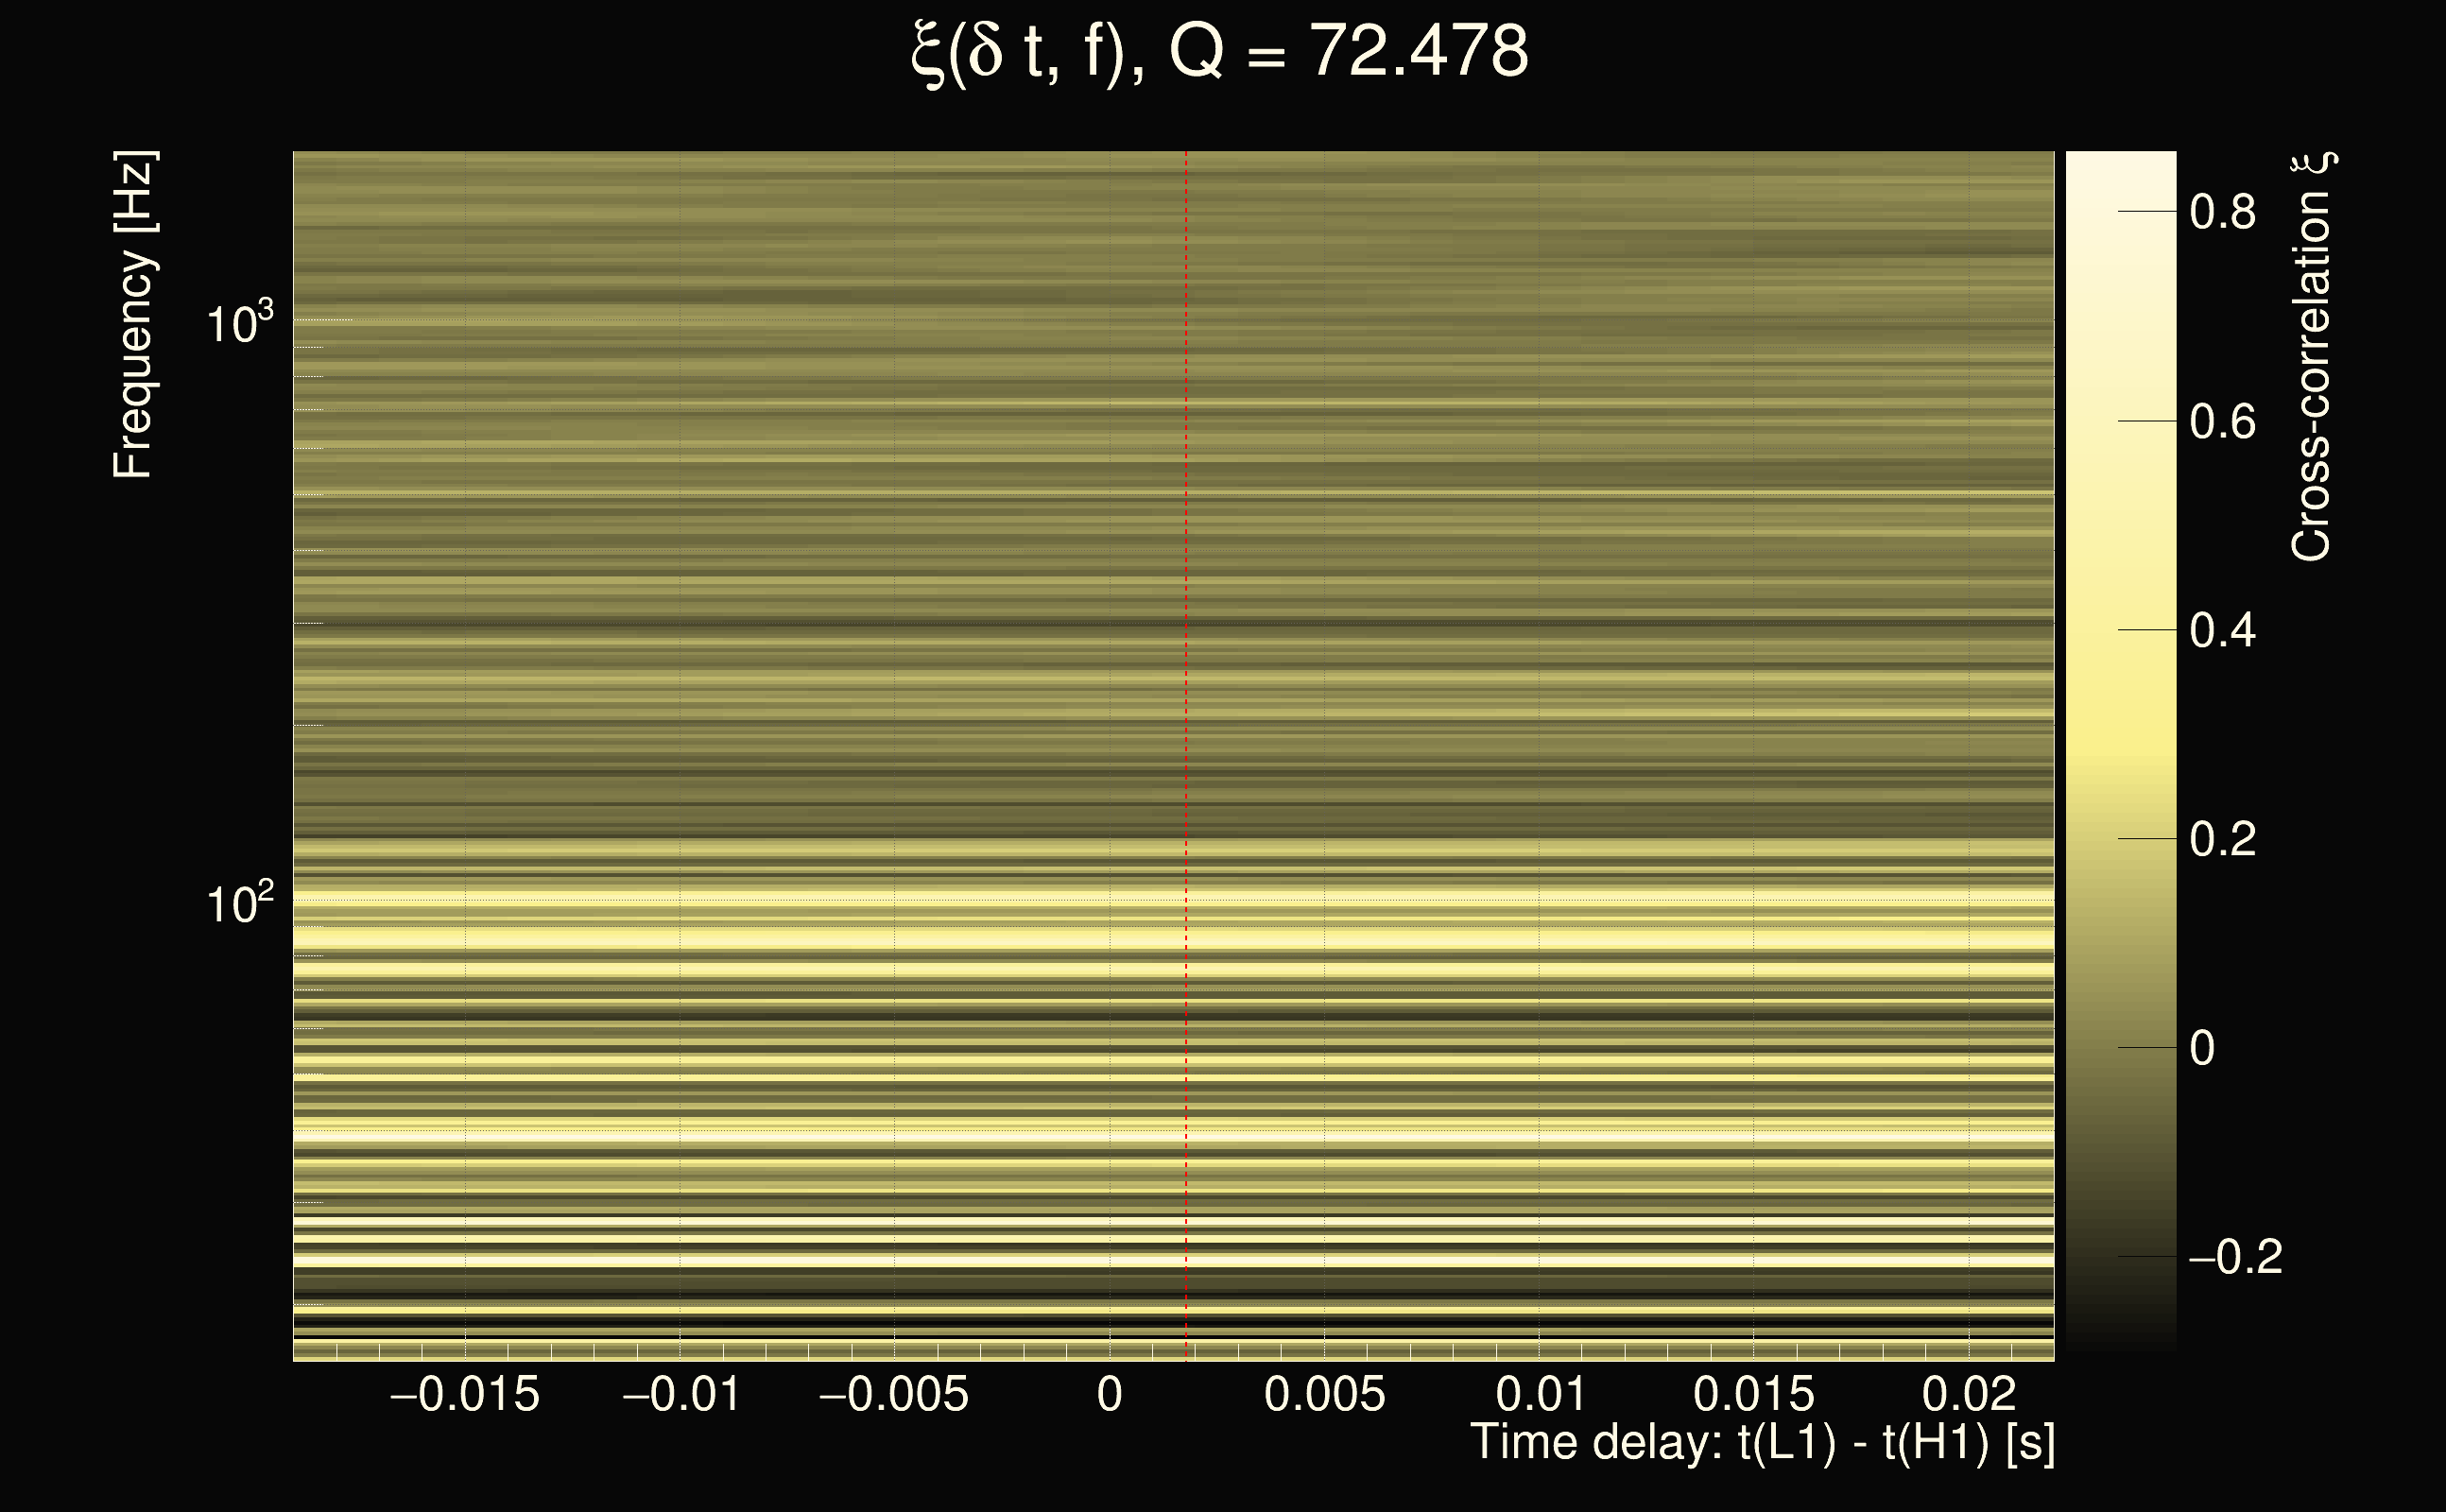Click the –0.01 time delay tick label
This screenshot has width=2446, height=1512.
pyautogui.click(x=681, y=1394)
